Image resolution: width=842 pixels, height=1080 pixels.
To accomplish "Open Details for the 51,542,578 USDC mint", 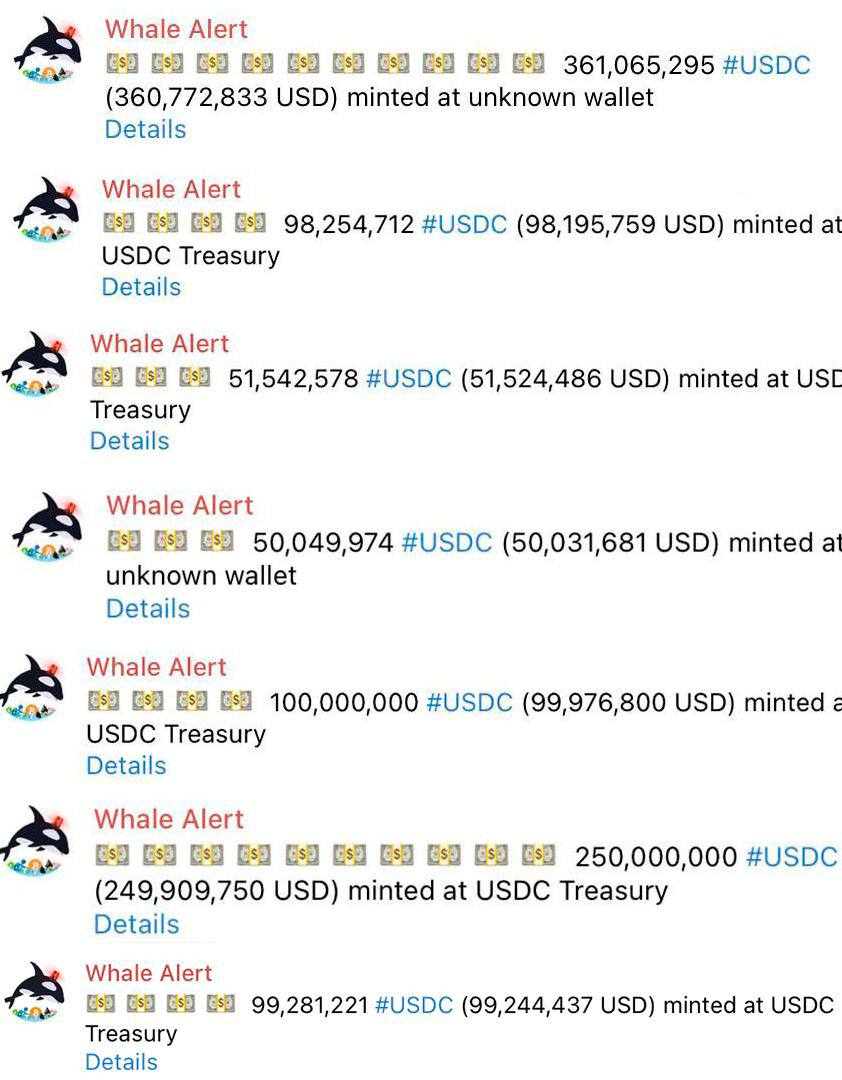I will [130, 441].
